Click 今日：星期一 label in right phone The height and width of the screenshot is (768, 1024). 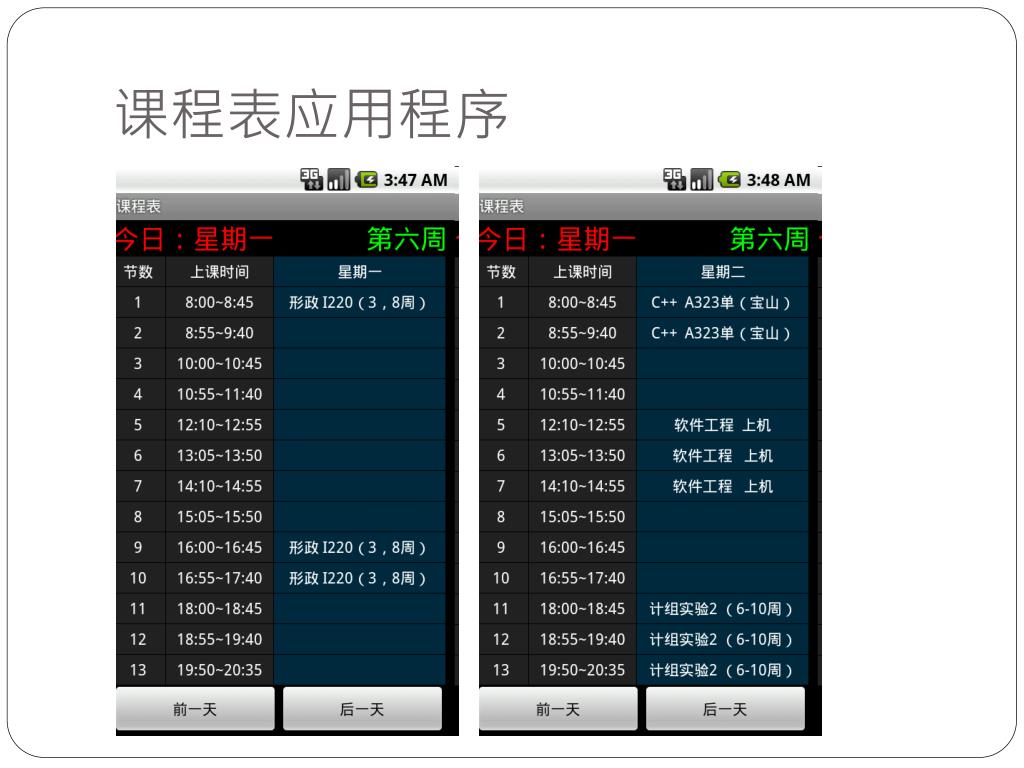click(x=558, y=239)
